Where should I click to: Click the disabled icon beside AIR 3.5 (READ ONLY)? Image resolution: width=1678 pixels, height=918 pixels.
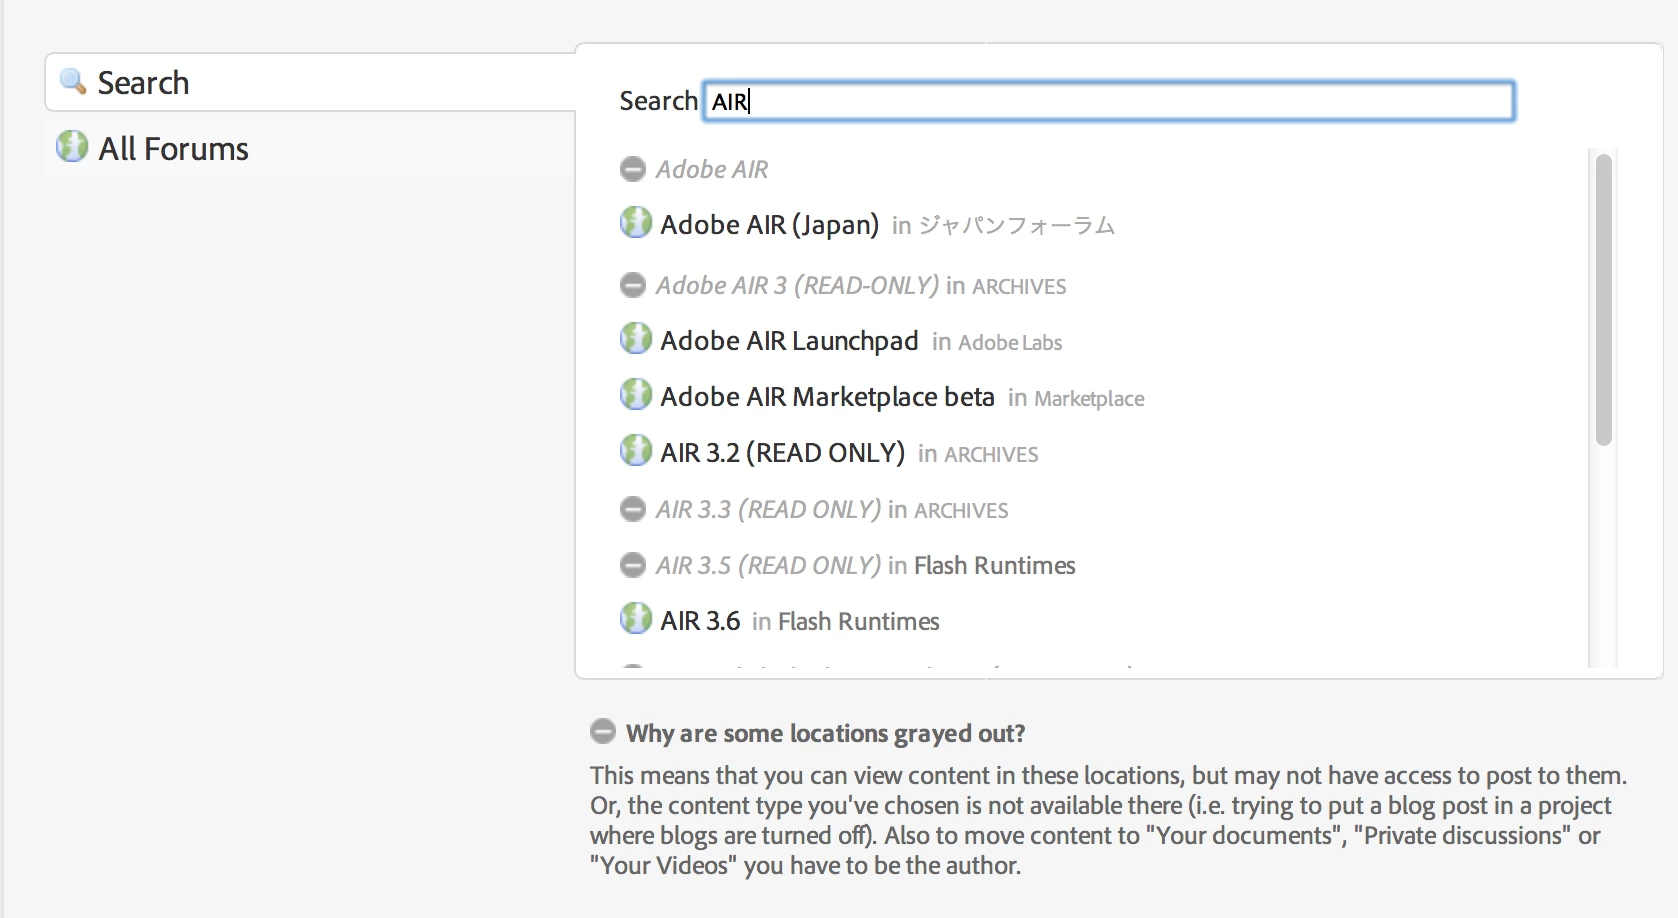pyautogui.click(x=632, y=565)
